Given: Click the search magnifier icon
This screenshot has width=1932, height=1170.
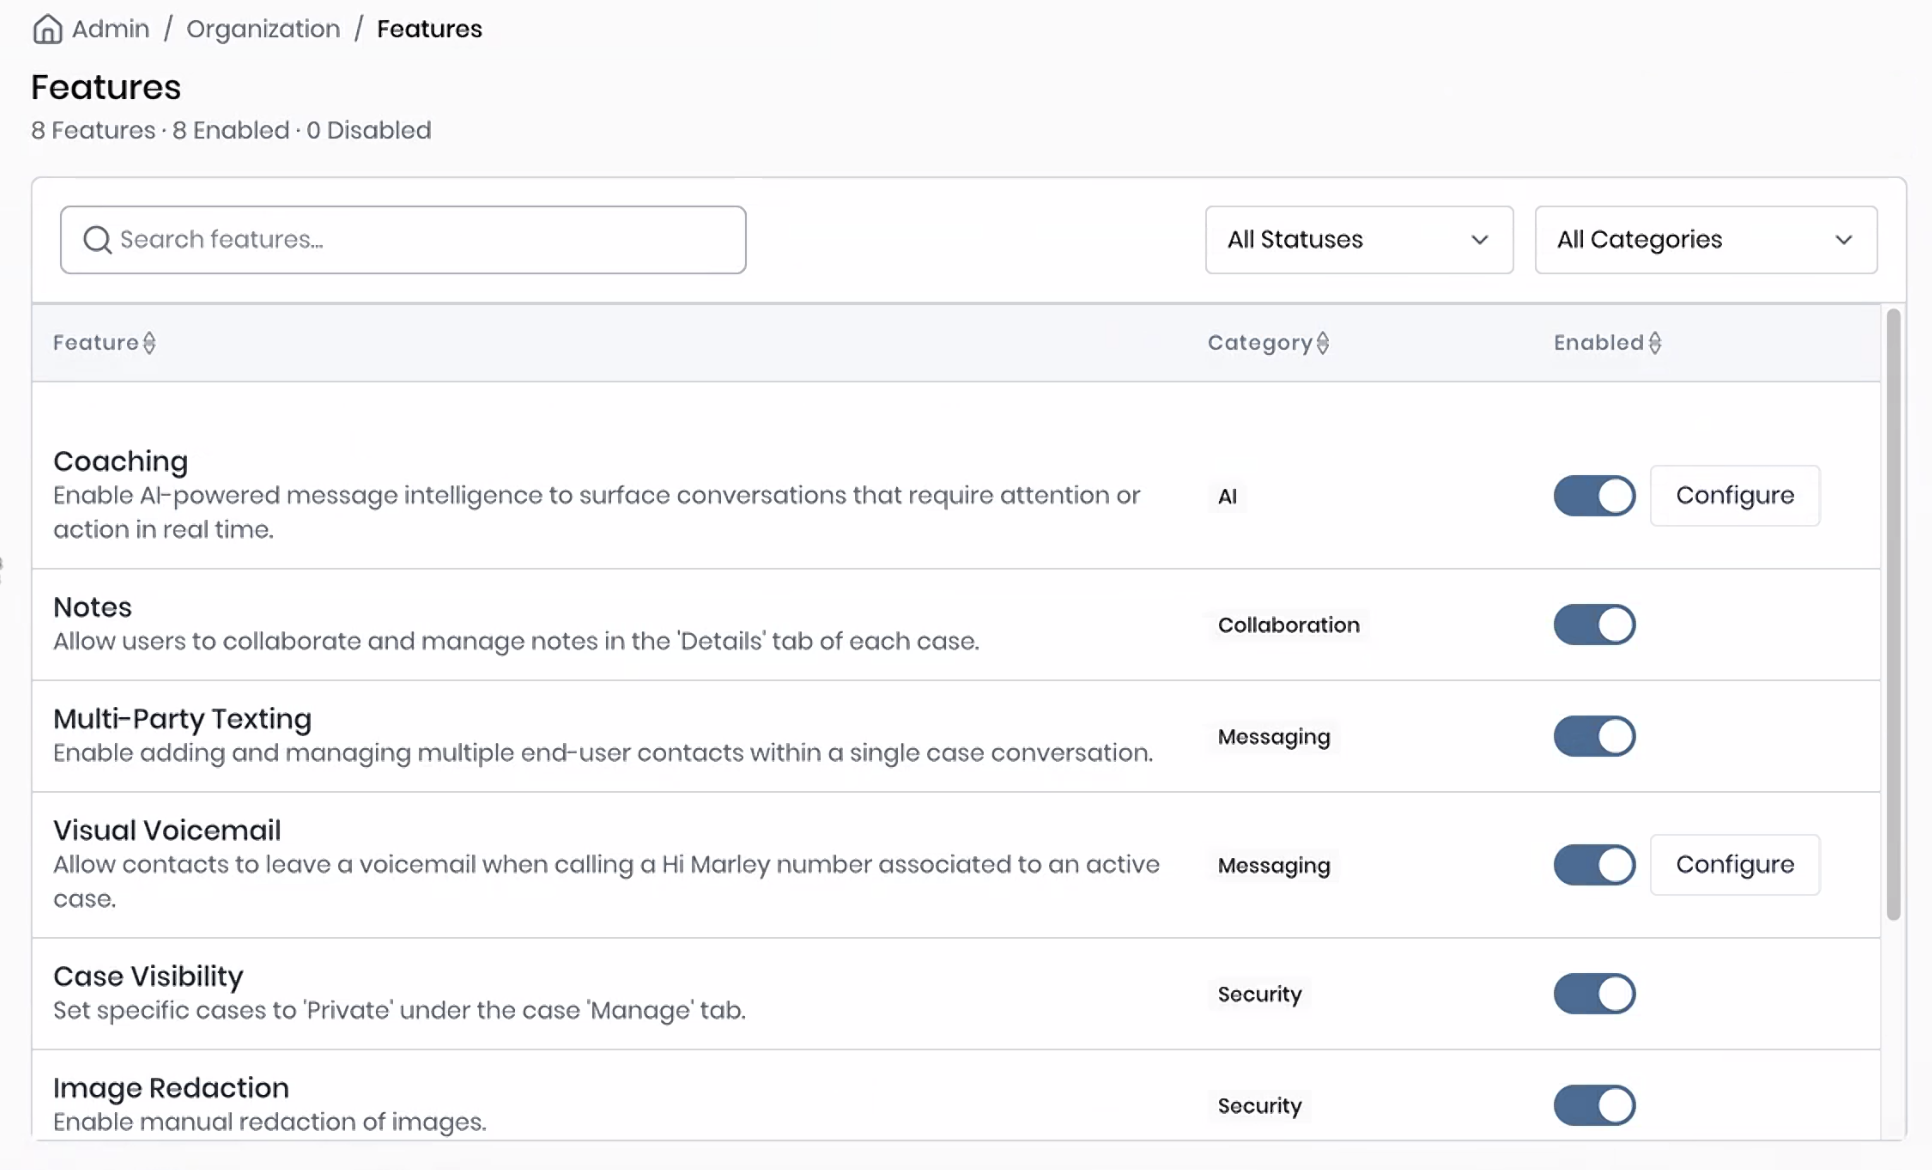Looking at the screenshot, I should click(x=97, y=240).
